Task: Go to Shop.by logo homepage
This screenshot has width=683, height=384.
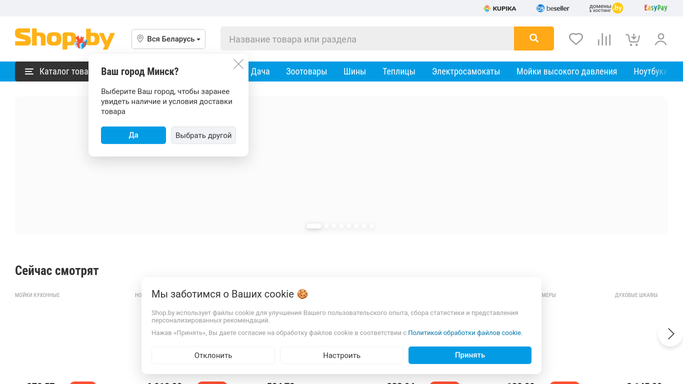Action: point(64,39)
